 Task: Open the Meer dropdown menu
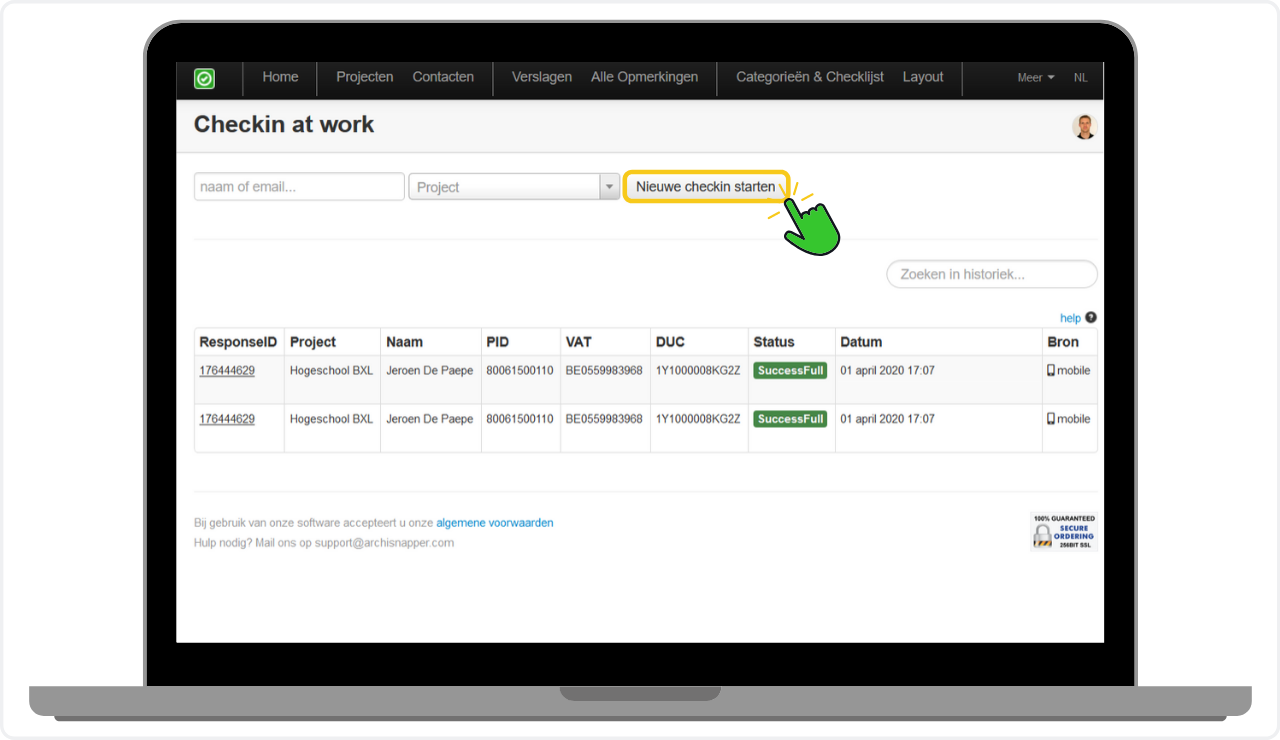pyautogui.click(x=1035, y=78)
